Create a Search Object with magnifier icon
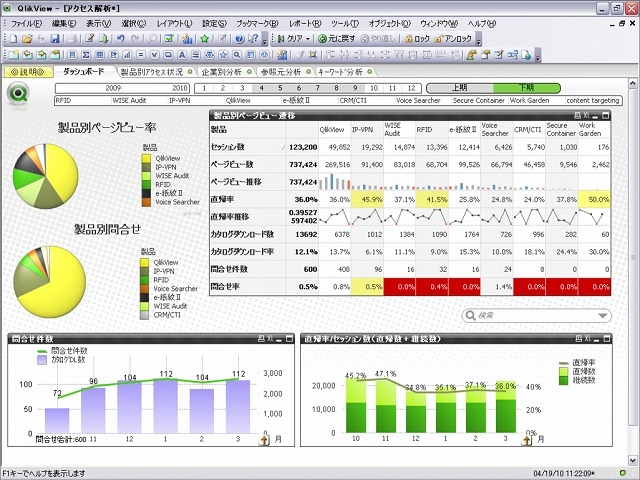Image resolution: width=640 pixels, height=480 pixels. [237, 55]
